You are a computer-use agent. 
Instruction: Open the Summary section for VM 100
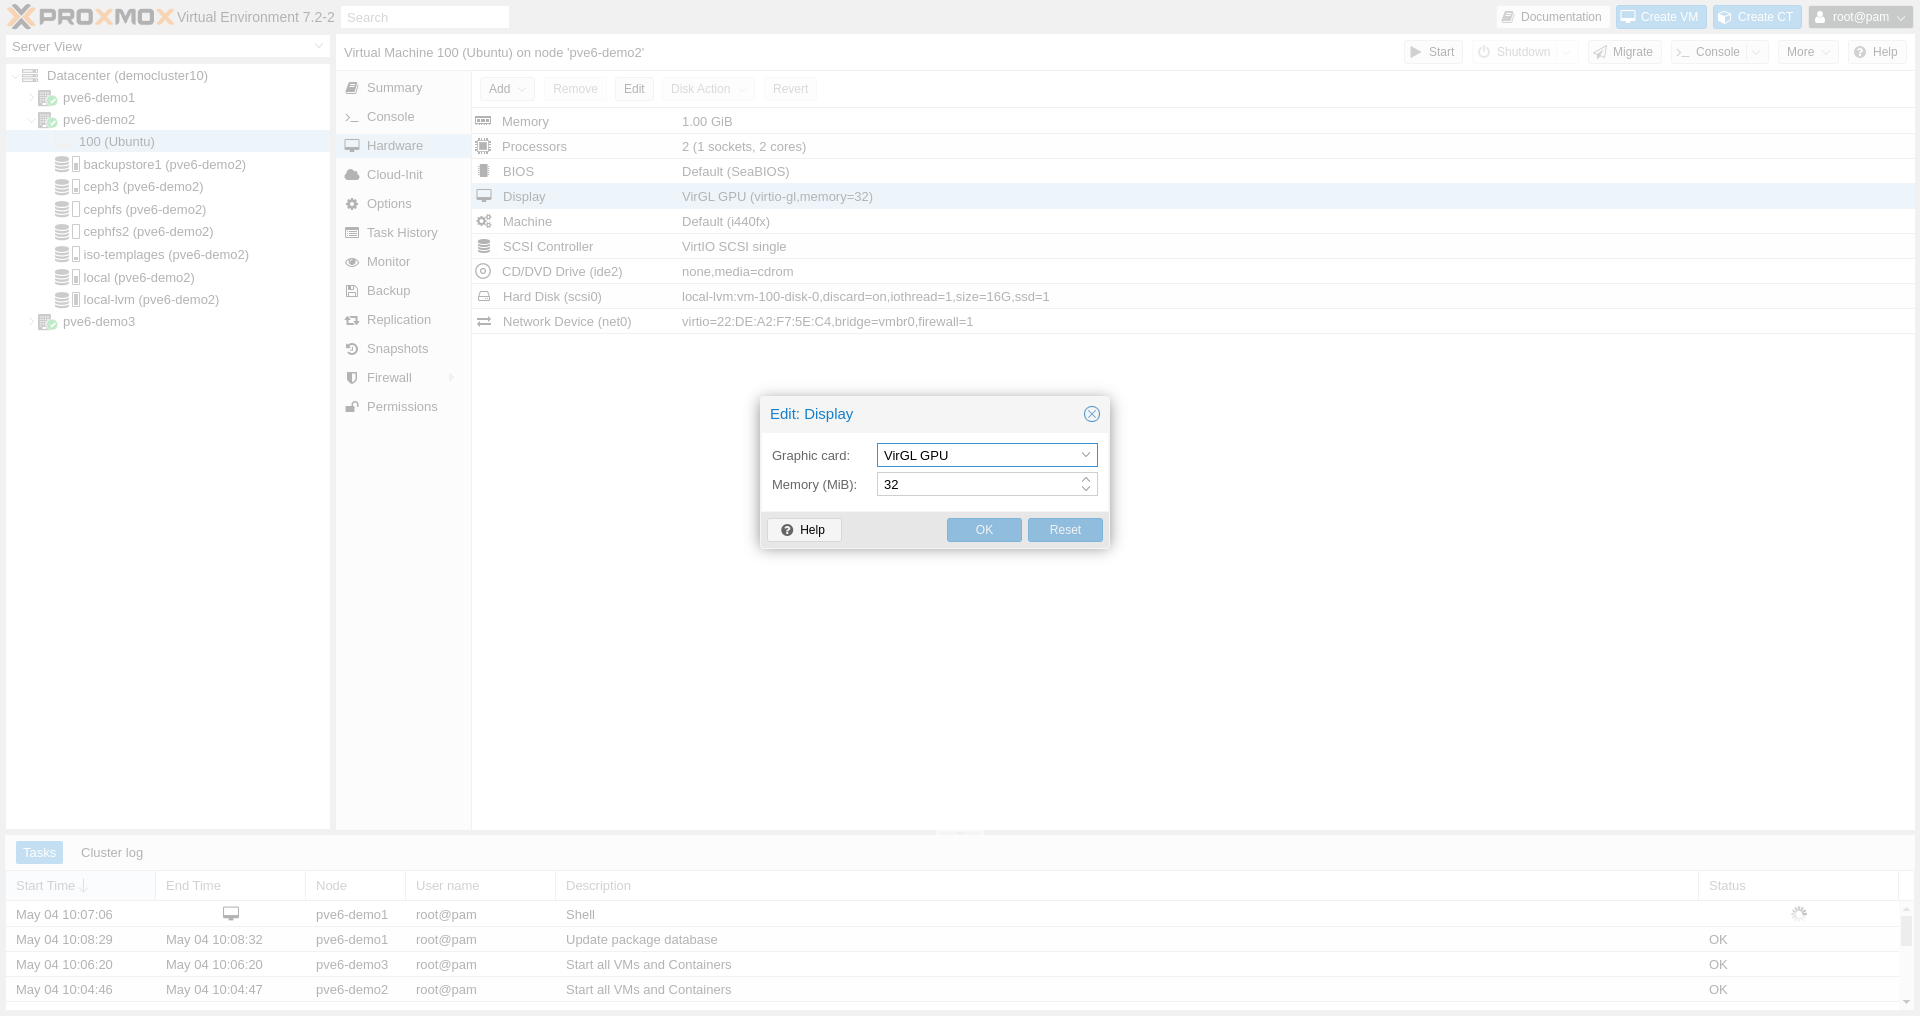(x=393, y=87)
